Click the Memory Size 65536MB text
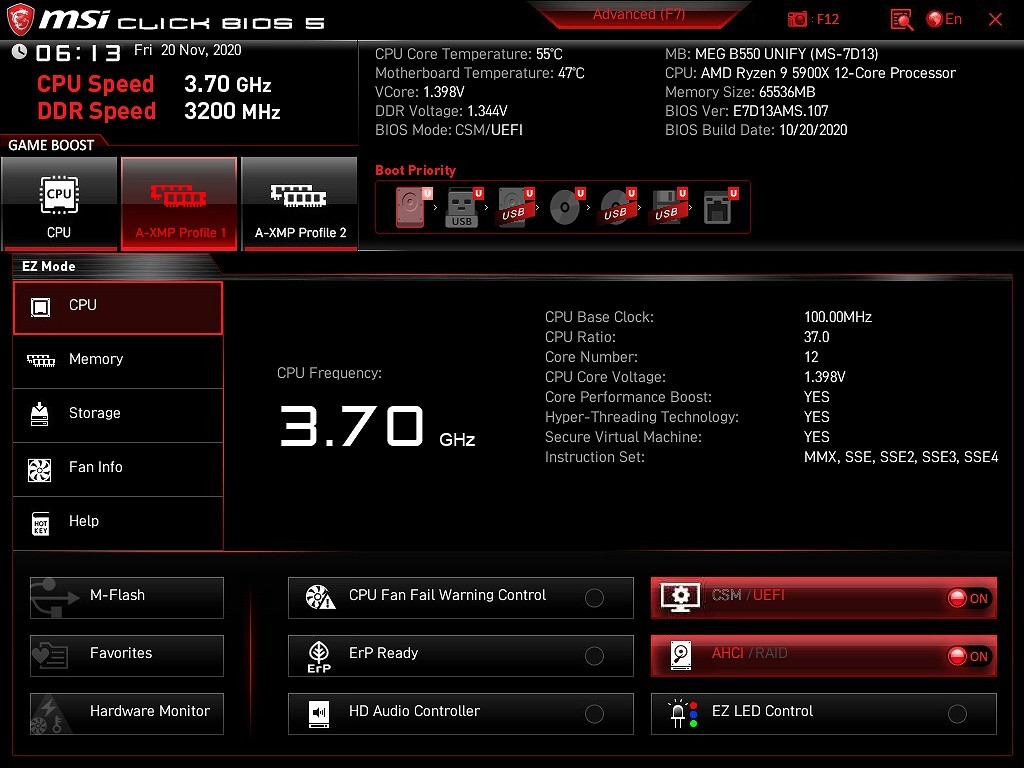Viewport: 1024px width, 768px height. pyautogui.click(x=740, y=92)
